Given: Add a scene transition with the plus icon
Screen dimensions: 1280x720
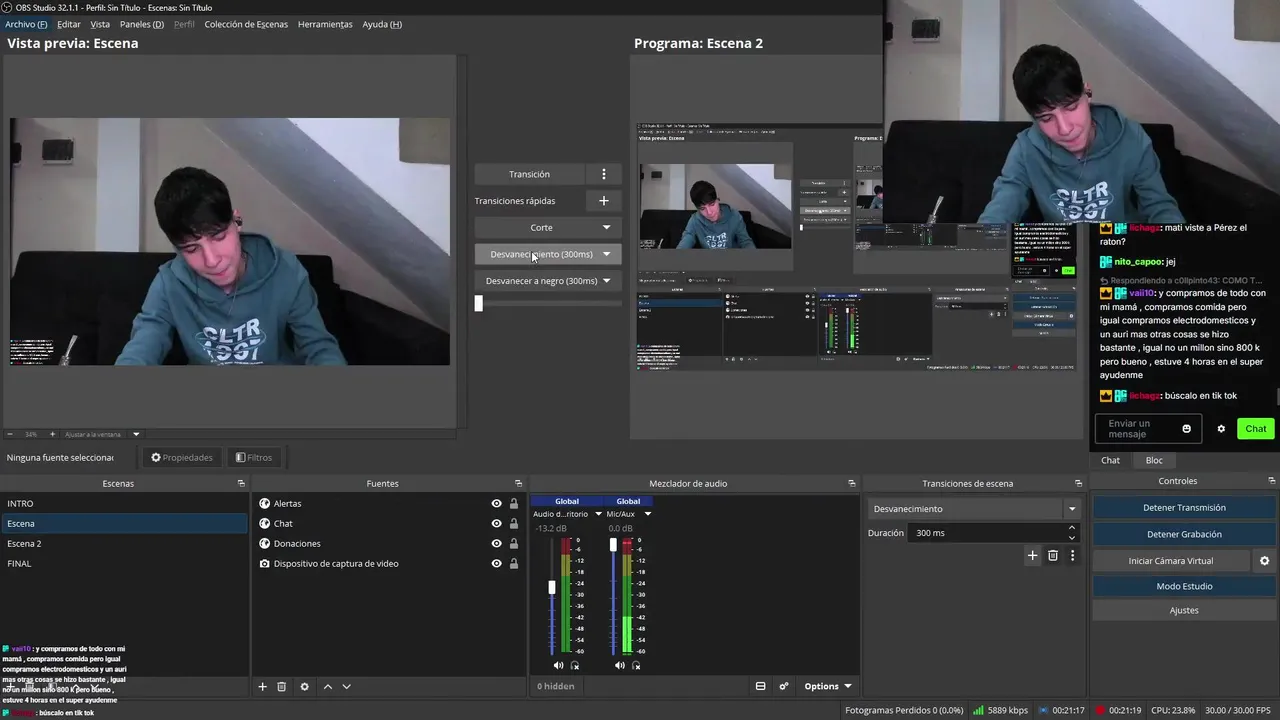Looking at the screenshot, I should tap(1033, 556).
